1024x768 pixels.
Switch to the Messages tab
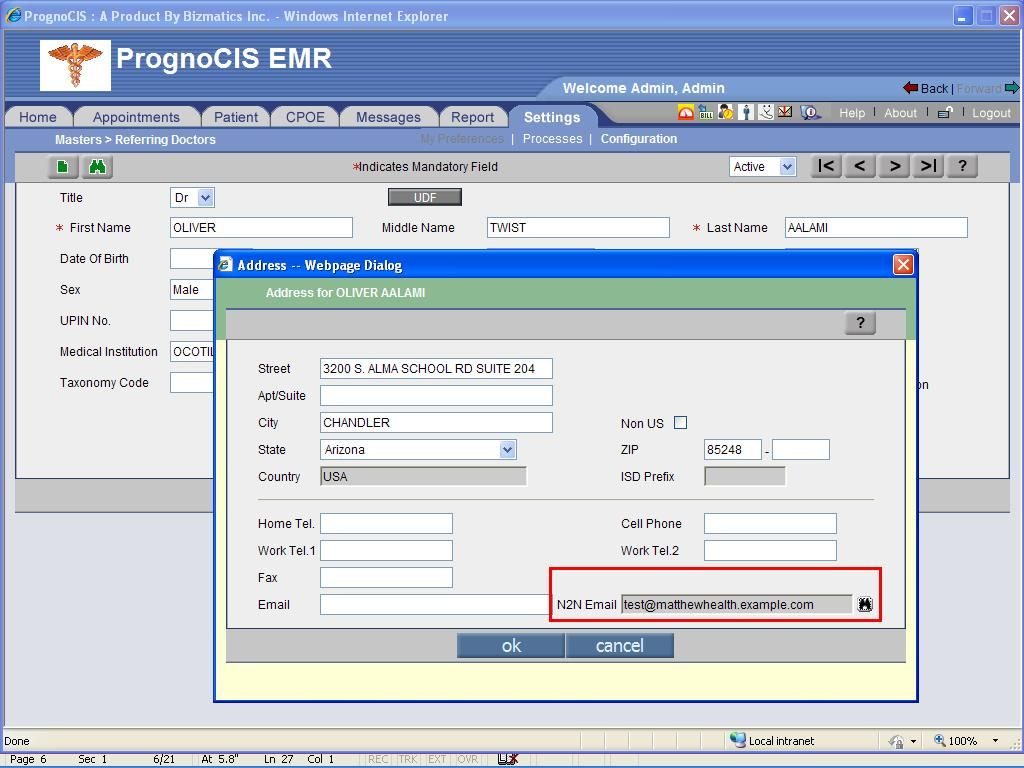(x=389, y=117)
